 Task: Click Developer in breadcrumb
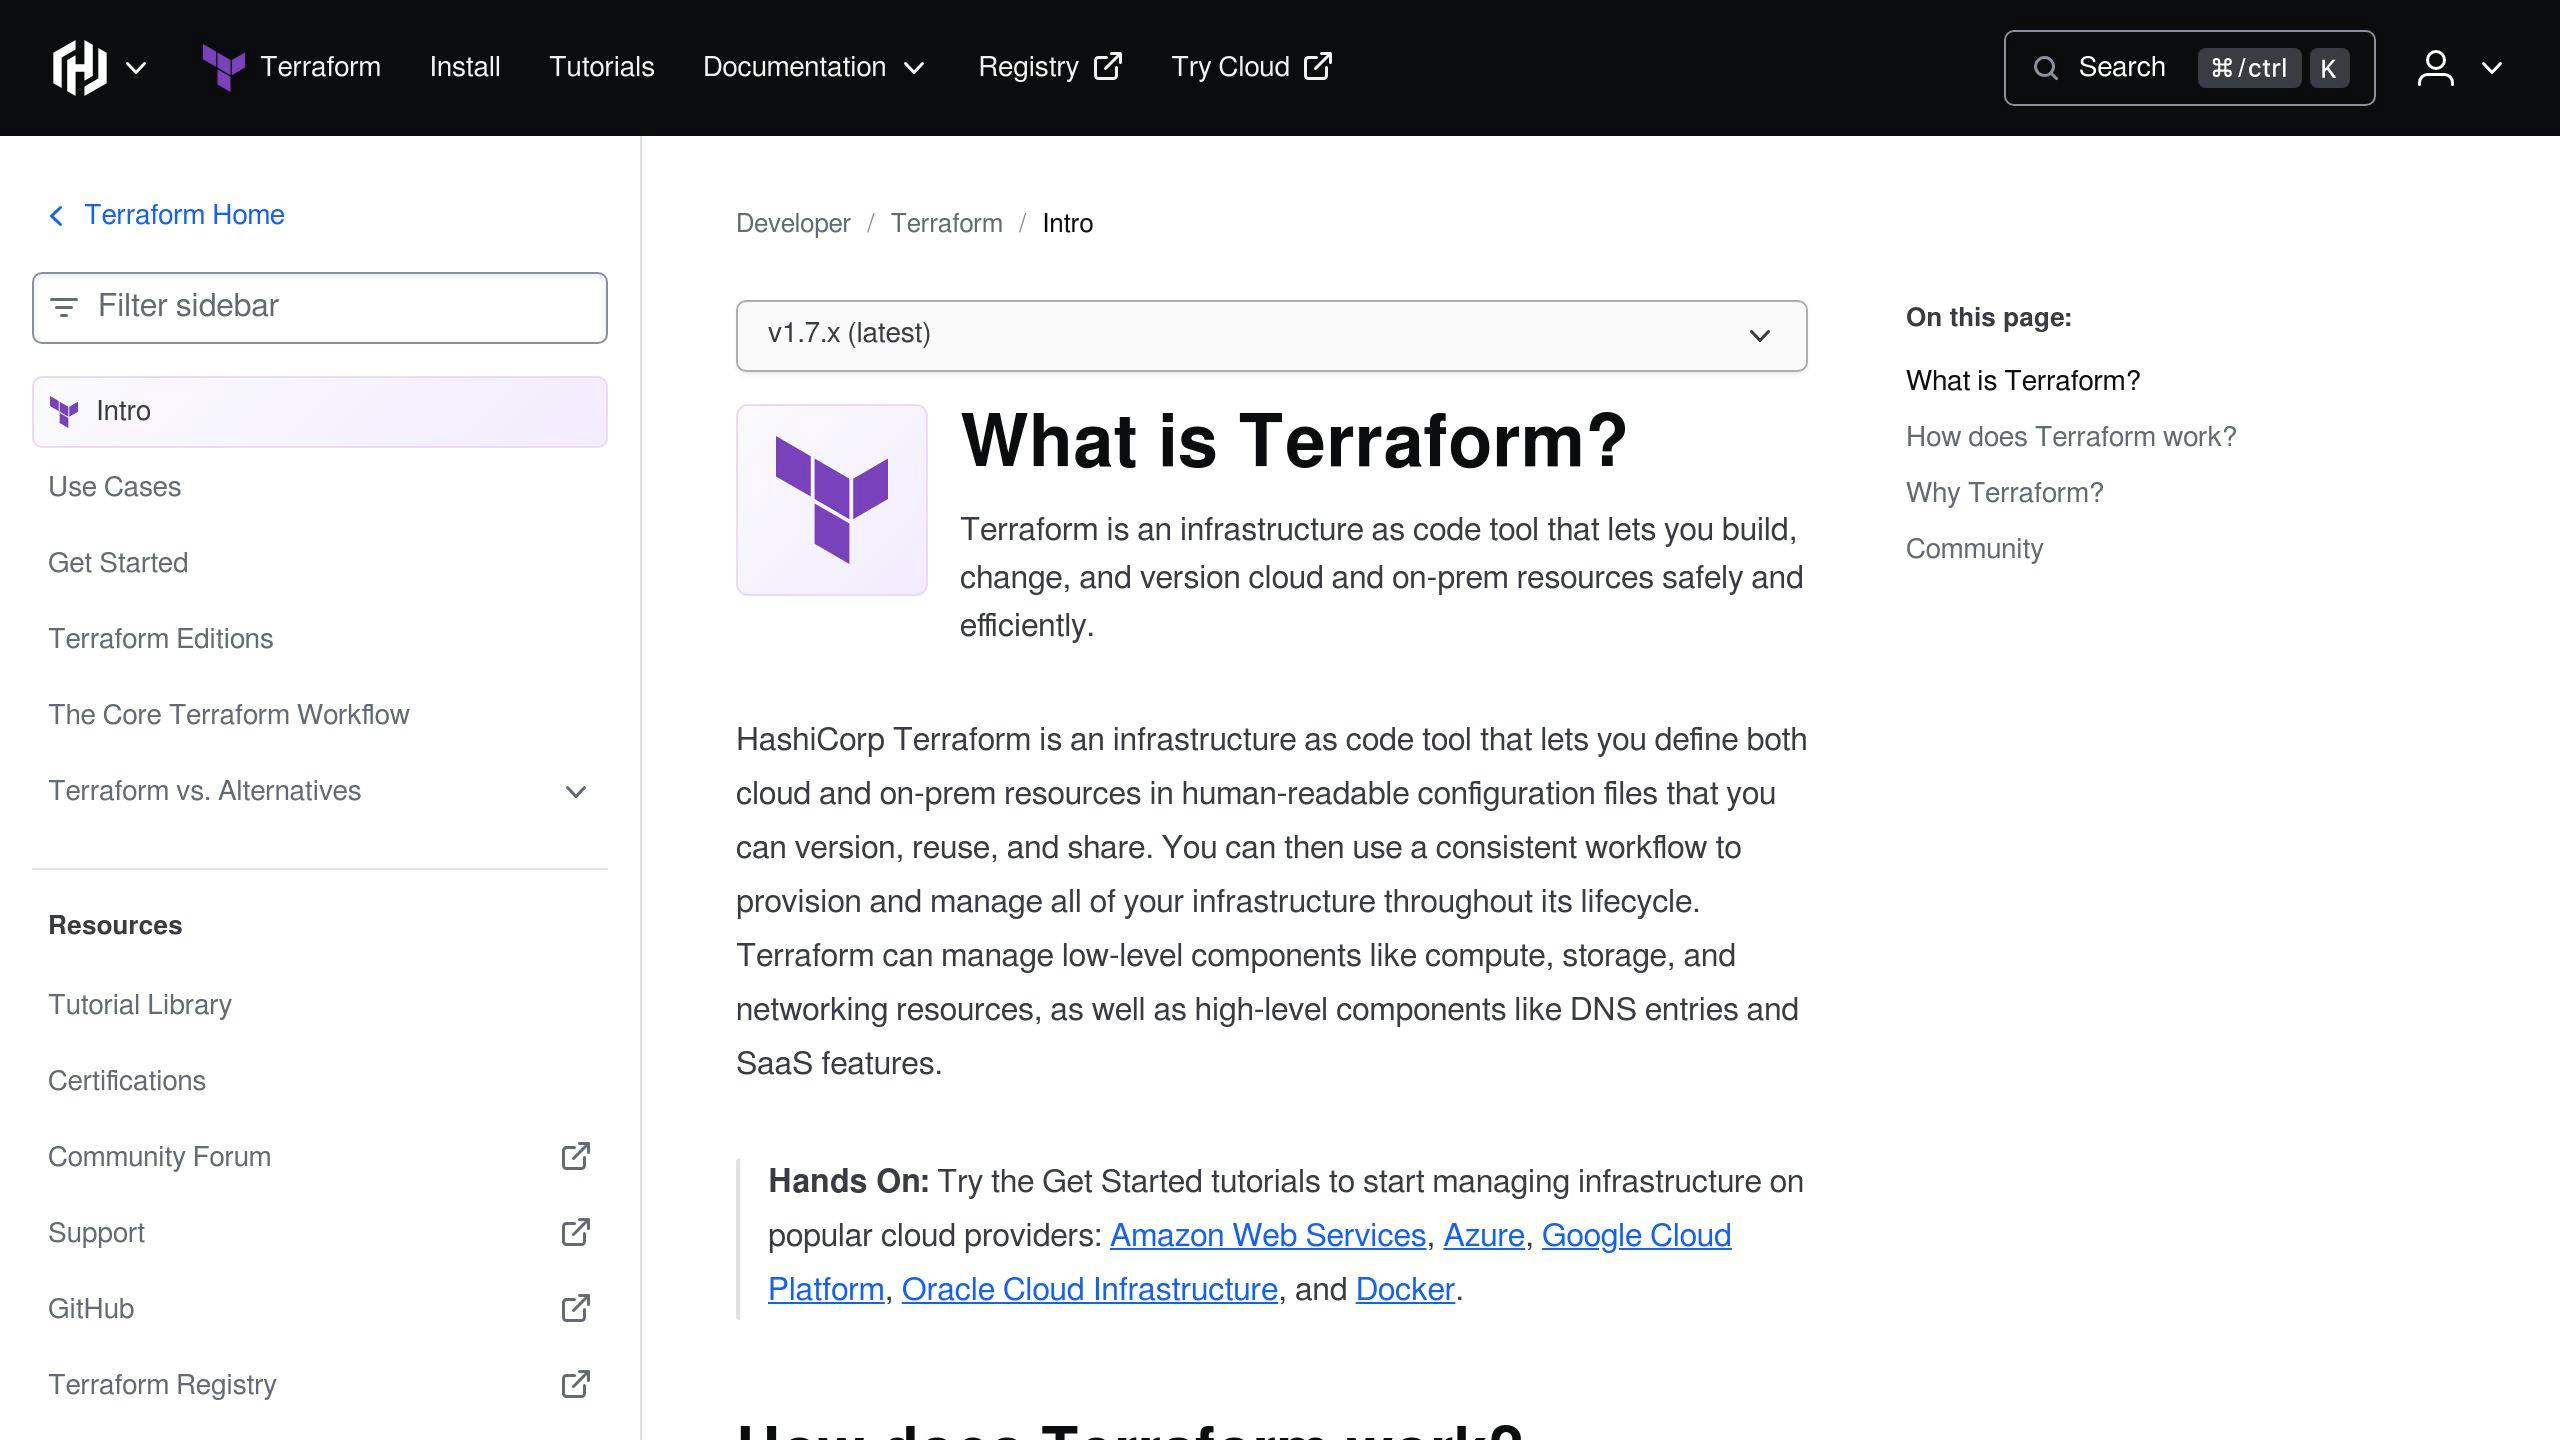[x=793, y=223]
